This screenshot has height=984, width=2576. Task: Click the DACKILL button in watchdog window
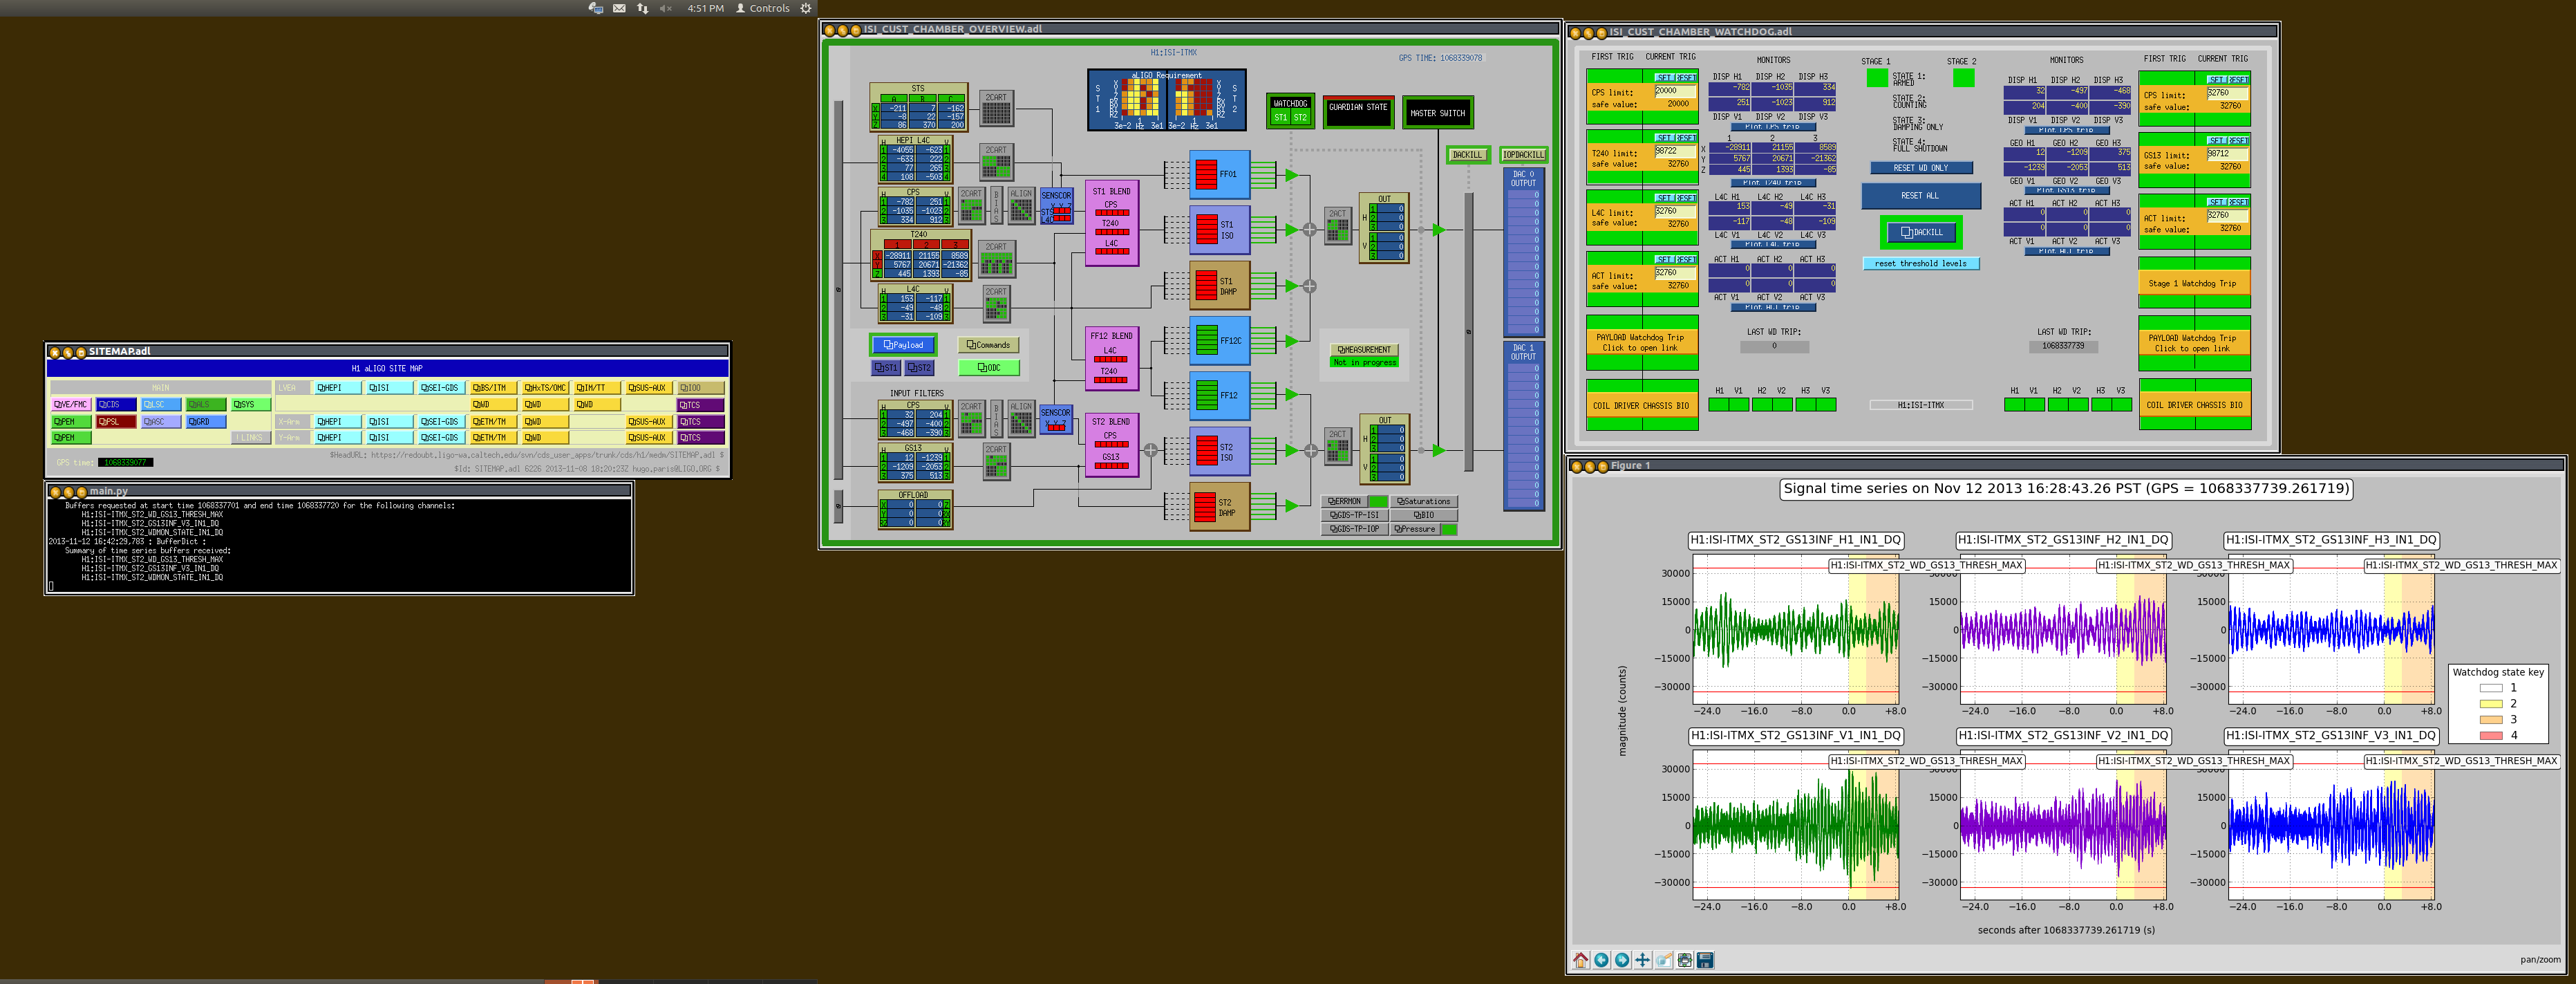1921,233
